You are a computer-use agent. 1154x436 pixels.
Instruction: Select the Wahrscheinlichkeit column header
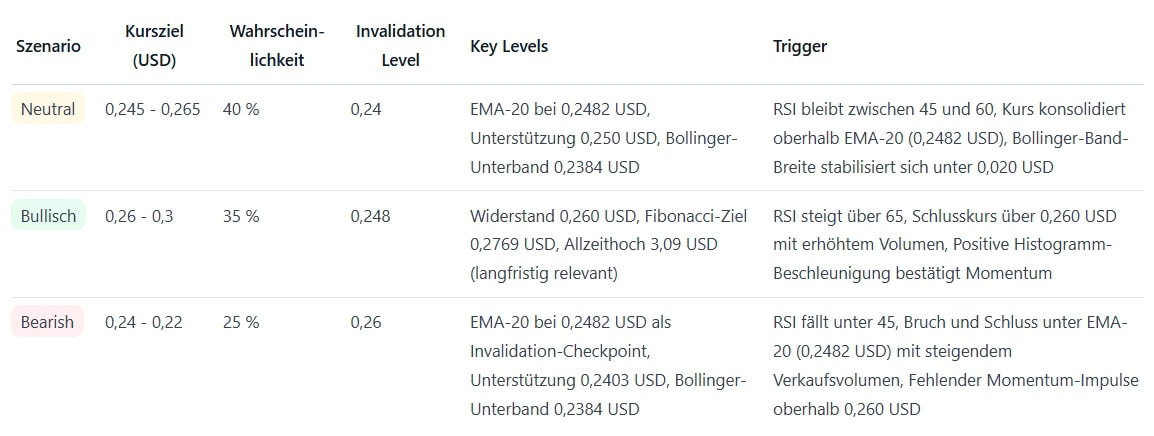(277, 46)
